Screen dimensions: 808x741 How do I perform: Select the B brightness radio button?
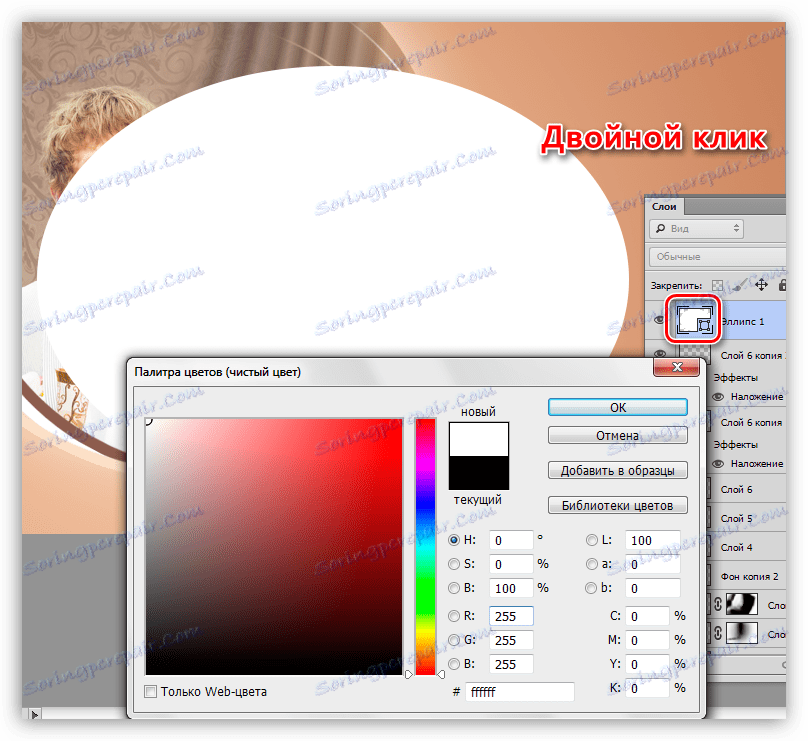coord(453,588)
